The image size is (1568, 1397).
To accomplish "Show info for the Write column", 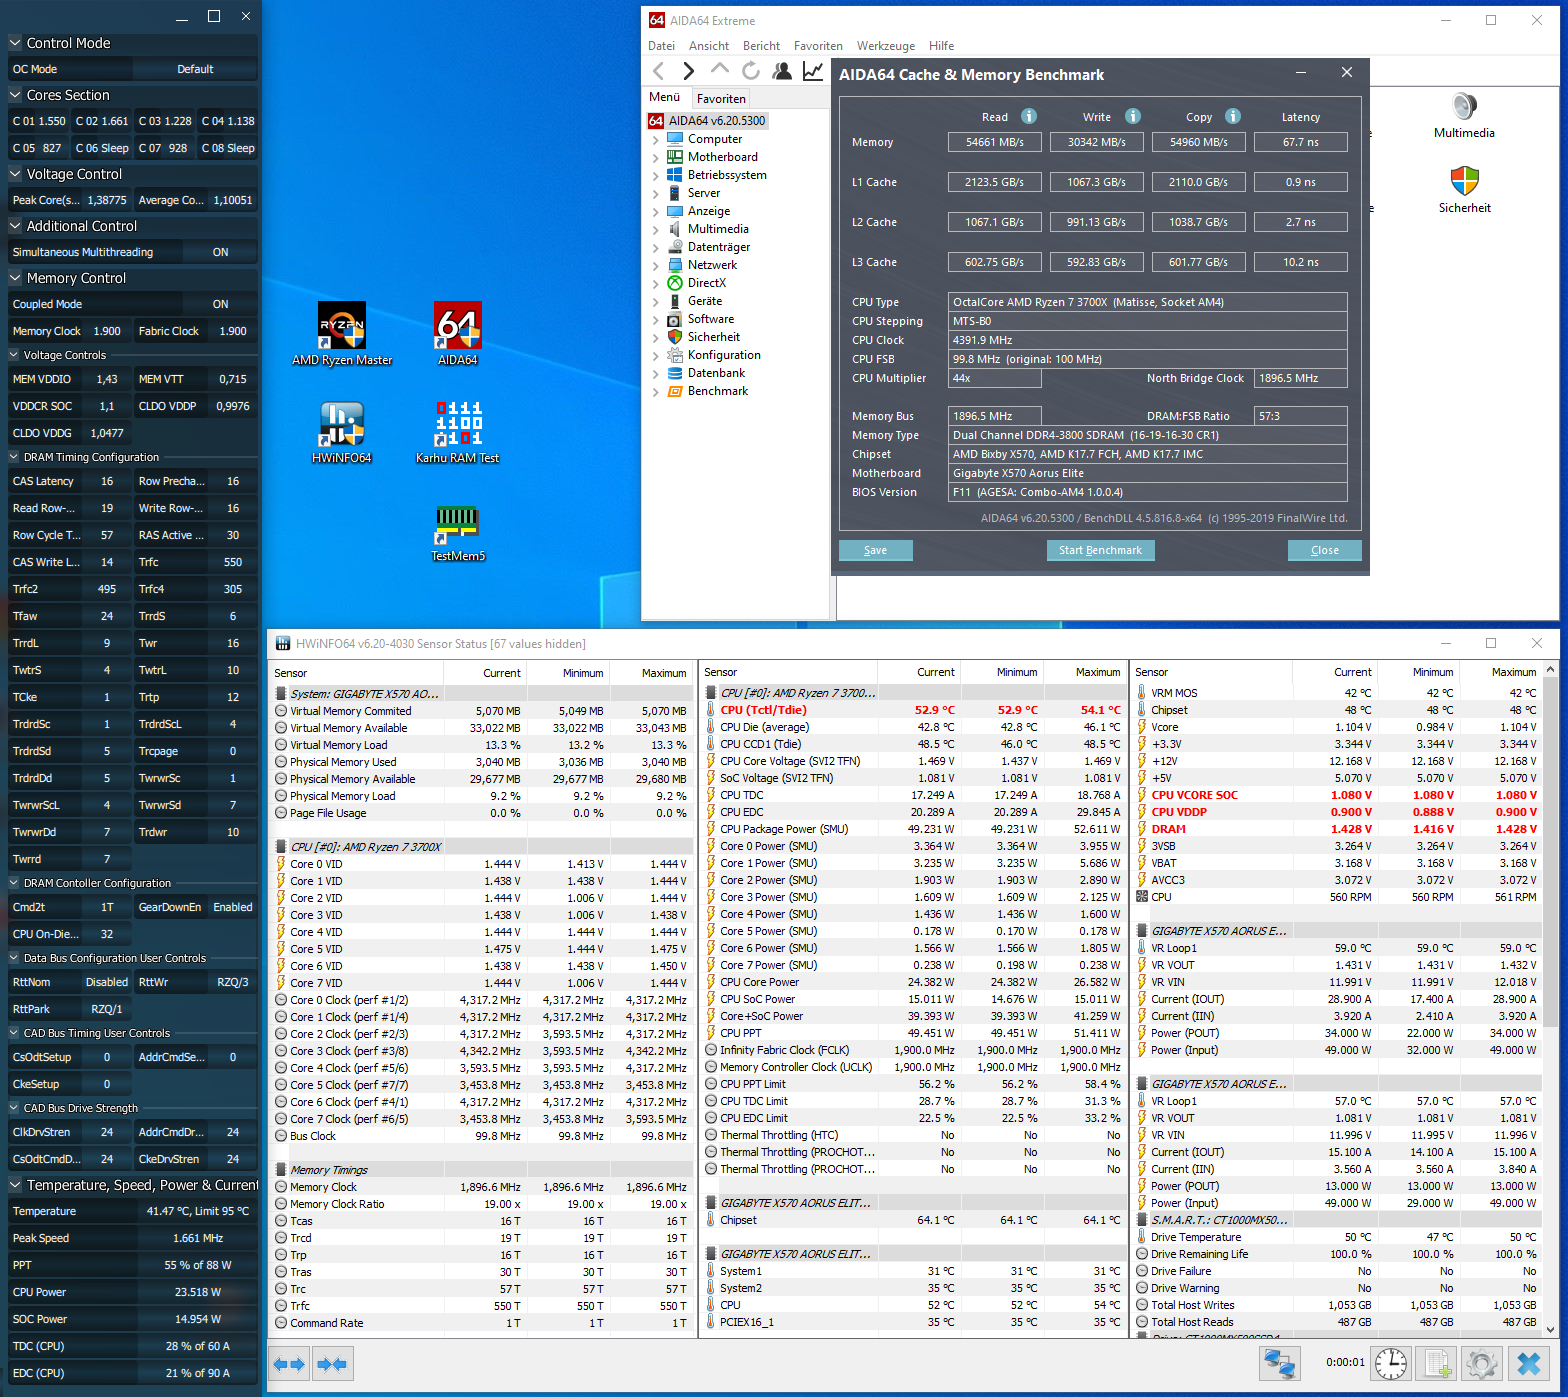I will [1133, 116].
